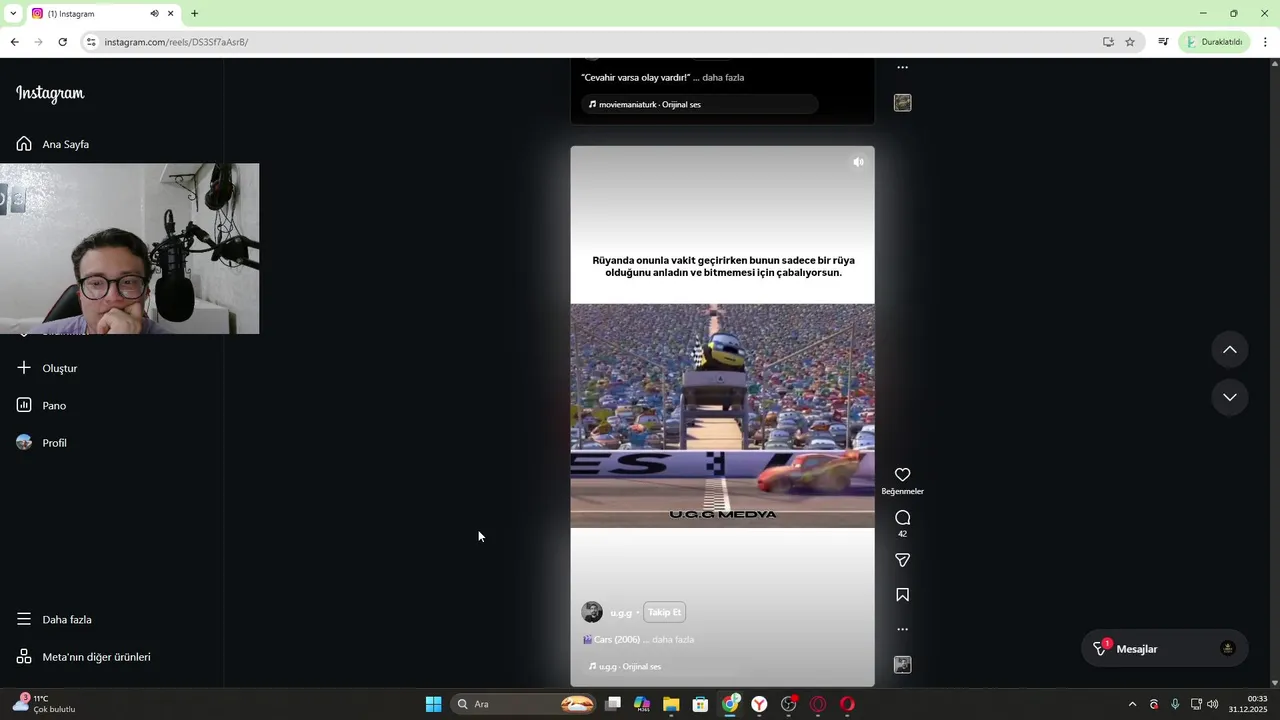Open the weather widget showing 11°C
Screen dimensions: 1280x720
click(45, 704)
